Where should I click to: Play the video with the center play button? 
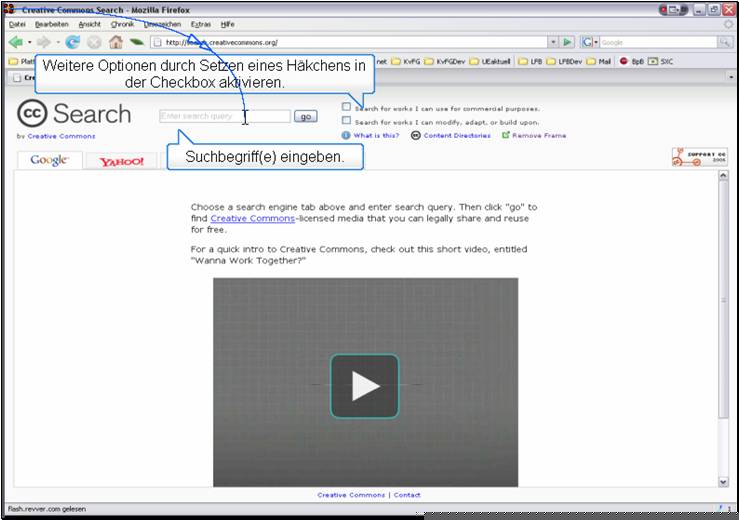(365, 386)
